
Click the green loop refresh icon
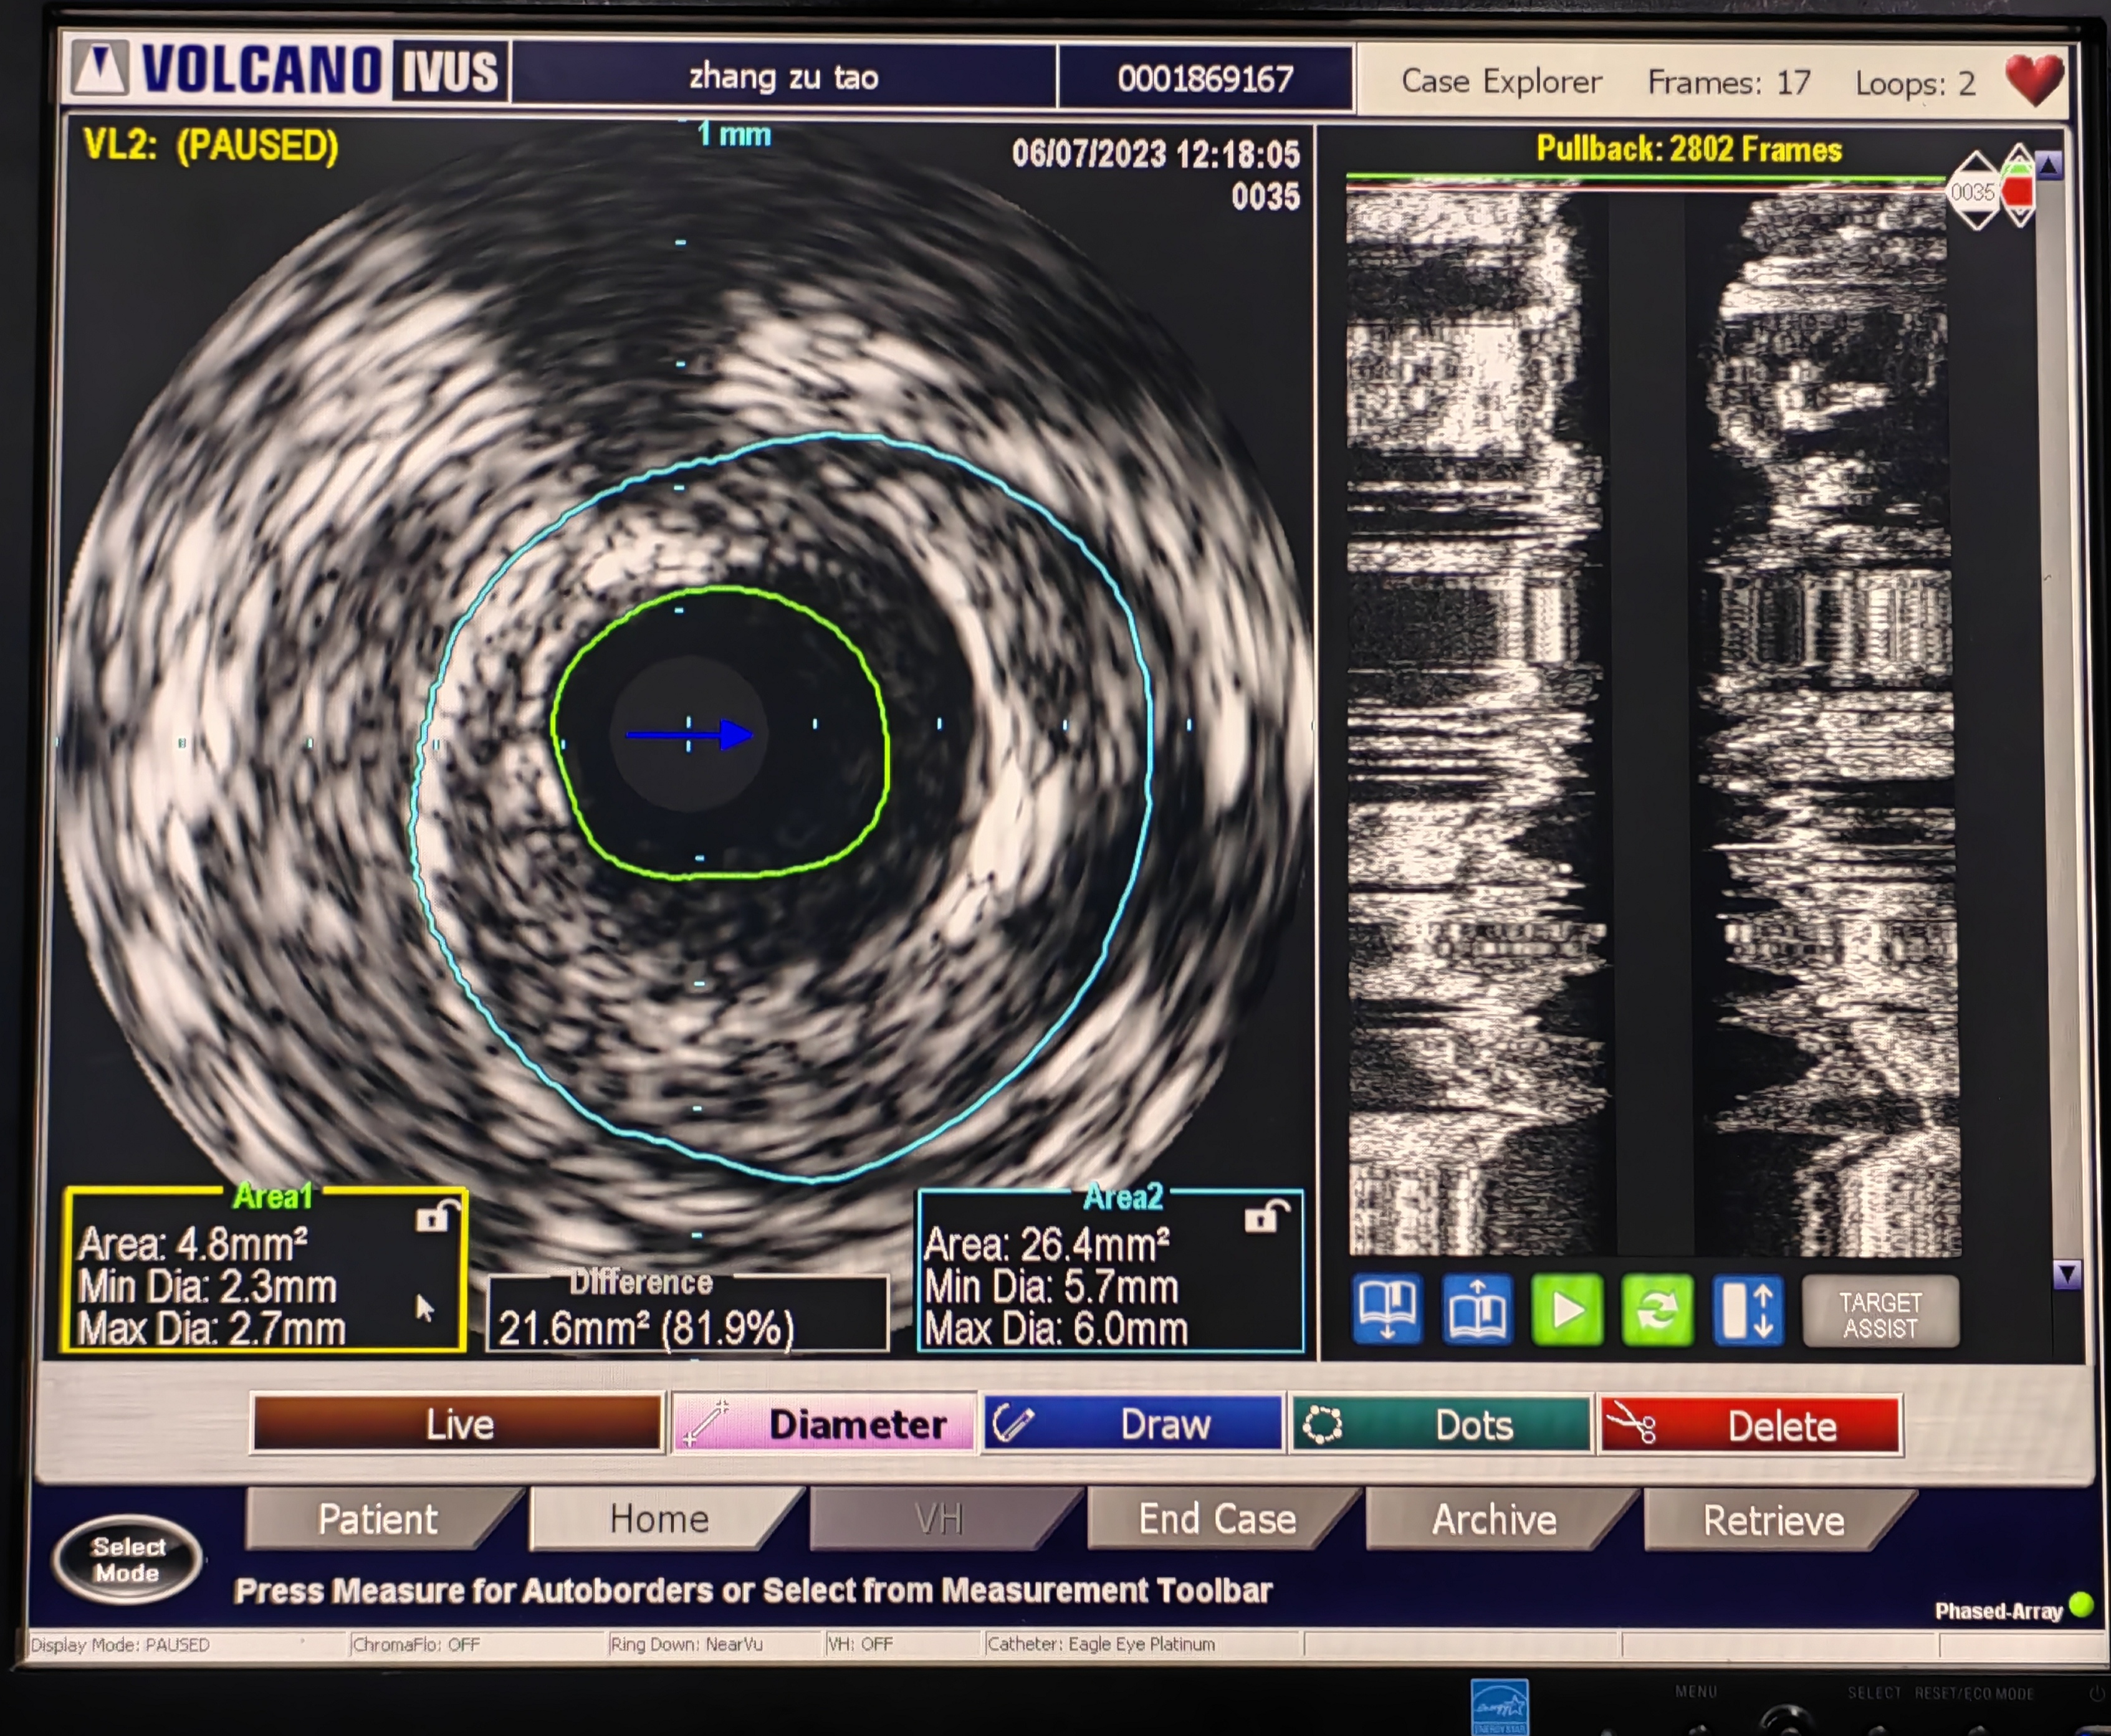point(1657,1310)
